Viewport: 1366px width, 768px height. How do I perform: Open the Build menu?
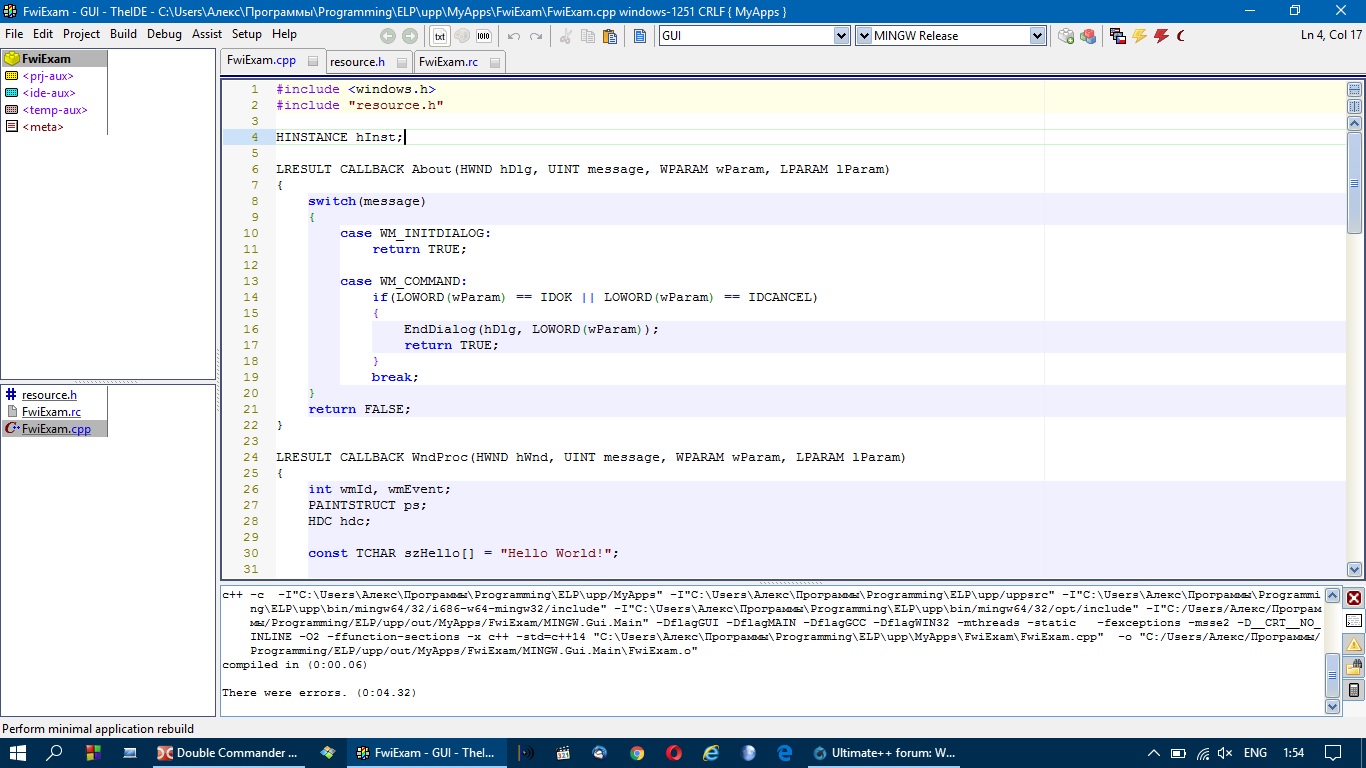[123, 34]
